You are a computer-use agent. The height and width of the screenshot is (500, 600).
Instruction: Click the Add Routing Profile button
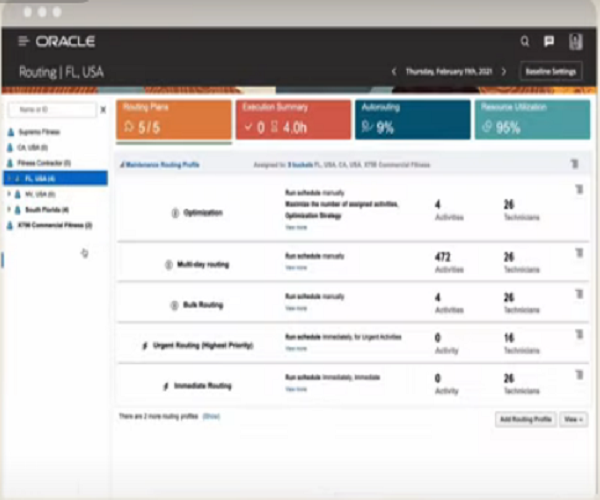(525, 419)
